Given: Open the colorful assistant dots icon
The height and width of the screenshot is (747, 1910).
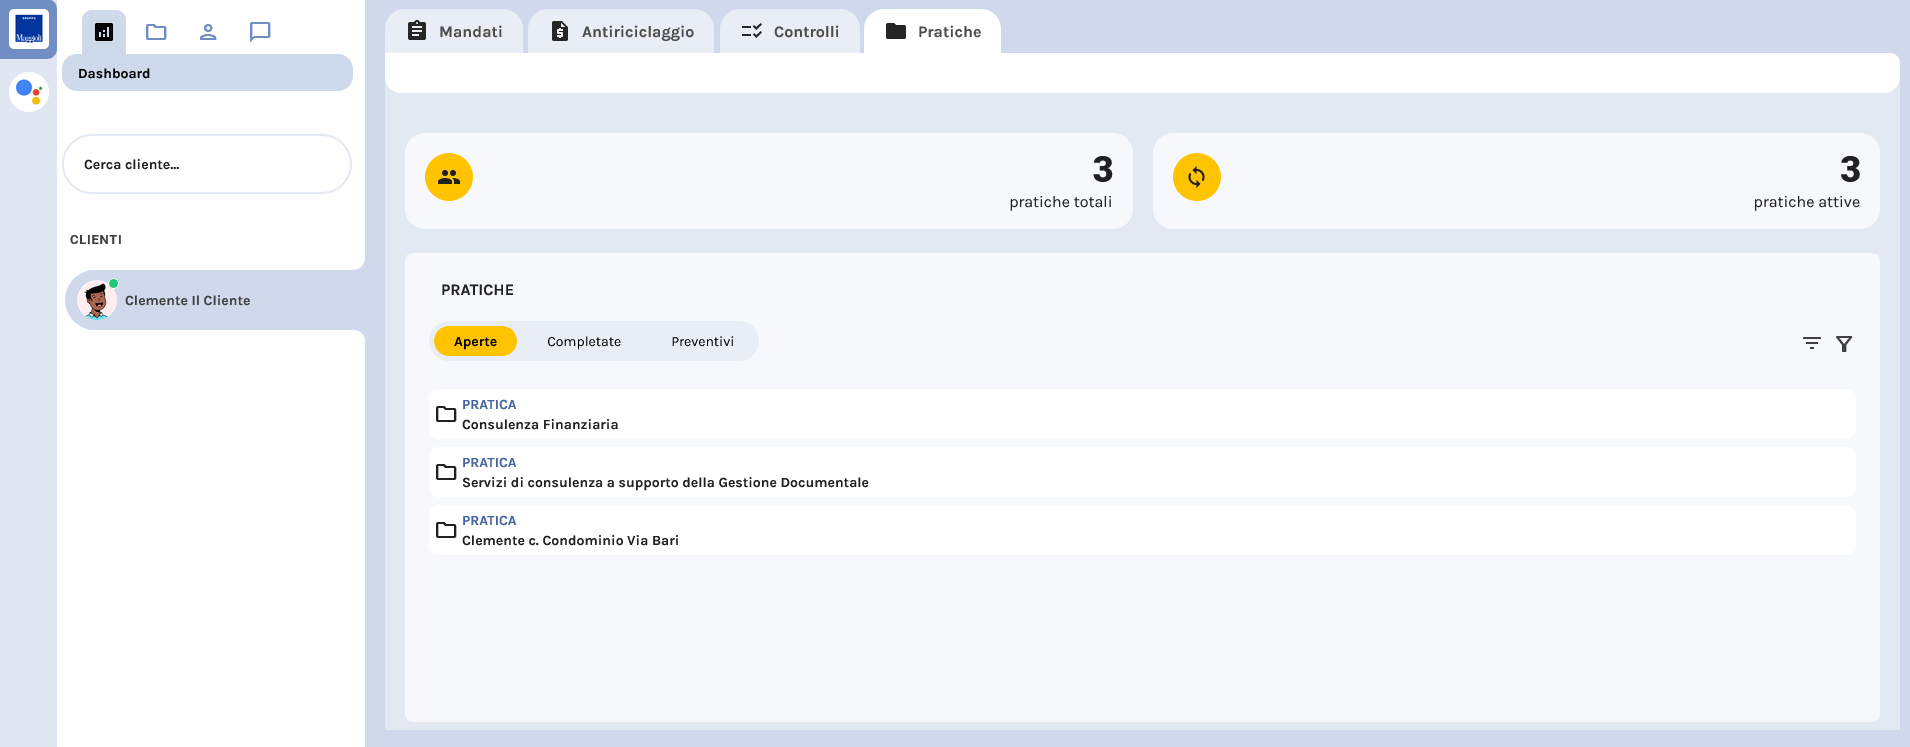Looking at the screenshot, I should tap(29, 92).
